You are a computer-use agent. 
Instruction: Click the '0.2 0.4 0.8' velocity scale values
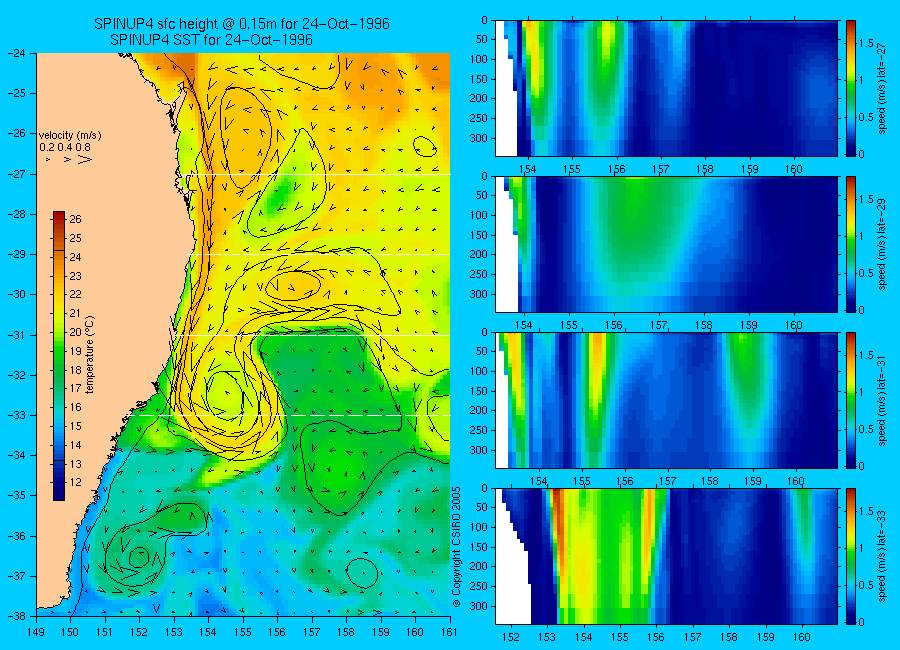click(x=65, y=148)
